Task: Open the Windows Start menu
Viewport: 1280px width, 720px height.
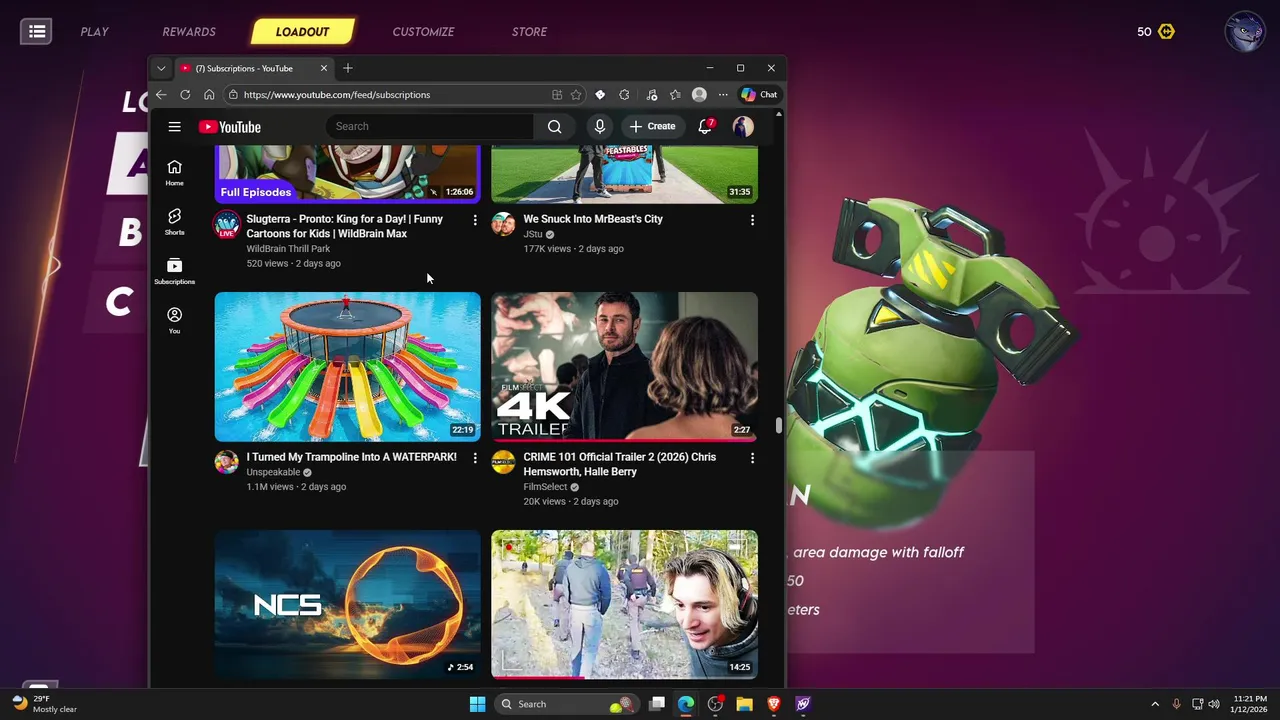Action: [477, 704]
